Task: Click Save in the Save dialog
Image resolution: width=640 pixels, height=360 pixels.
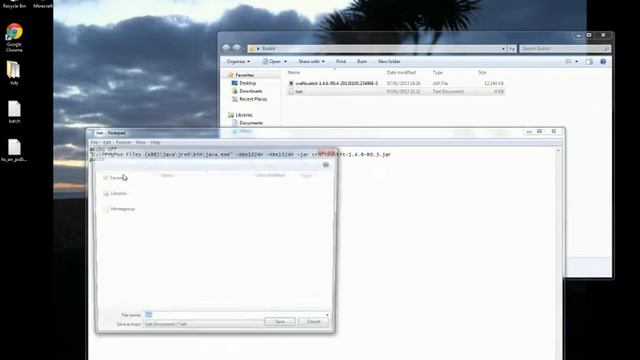Action: [x=280, y=322]
